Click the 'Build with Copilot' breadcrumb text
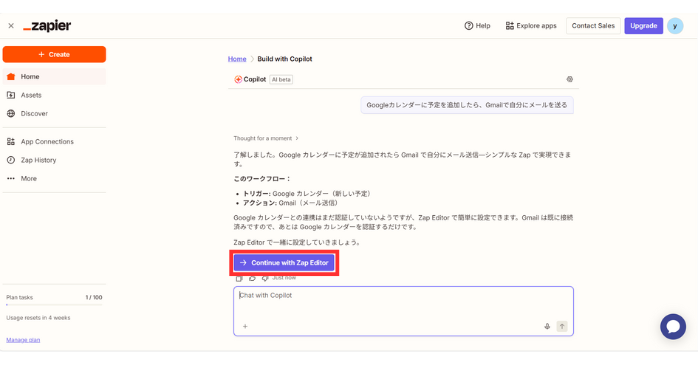Screen dimensions: 698x365 coord(285,59)
